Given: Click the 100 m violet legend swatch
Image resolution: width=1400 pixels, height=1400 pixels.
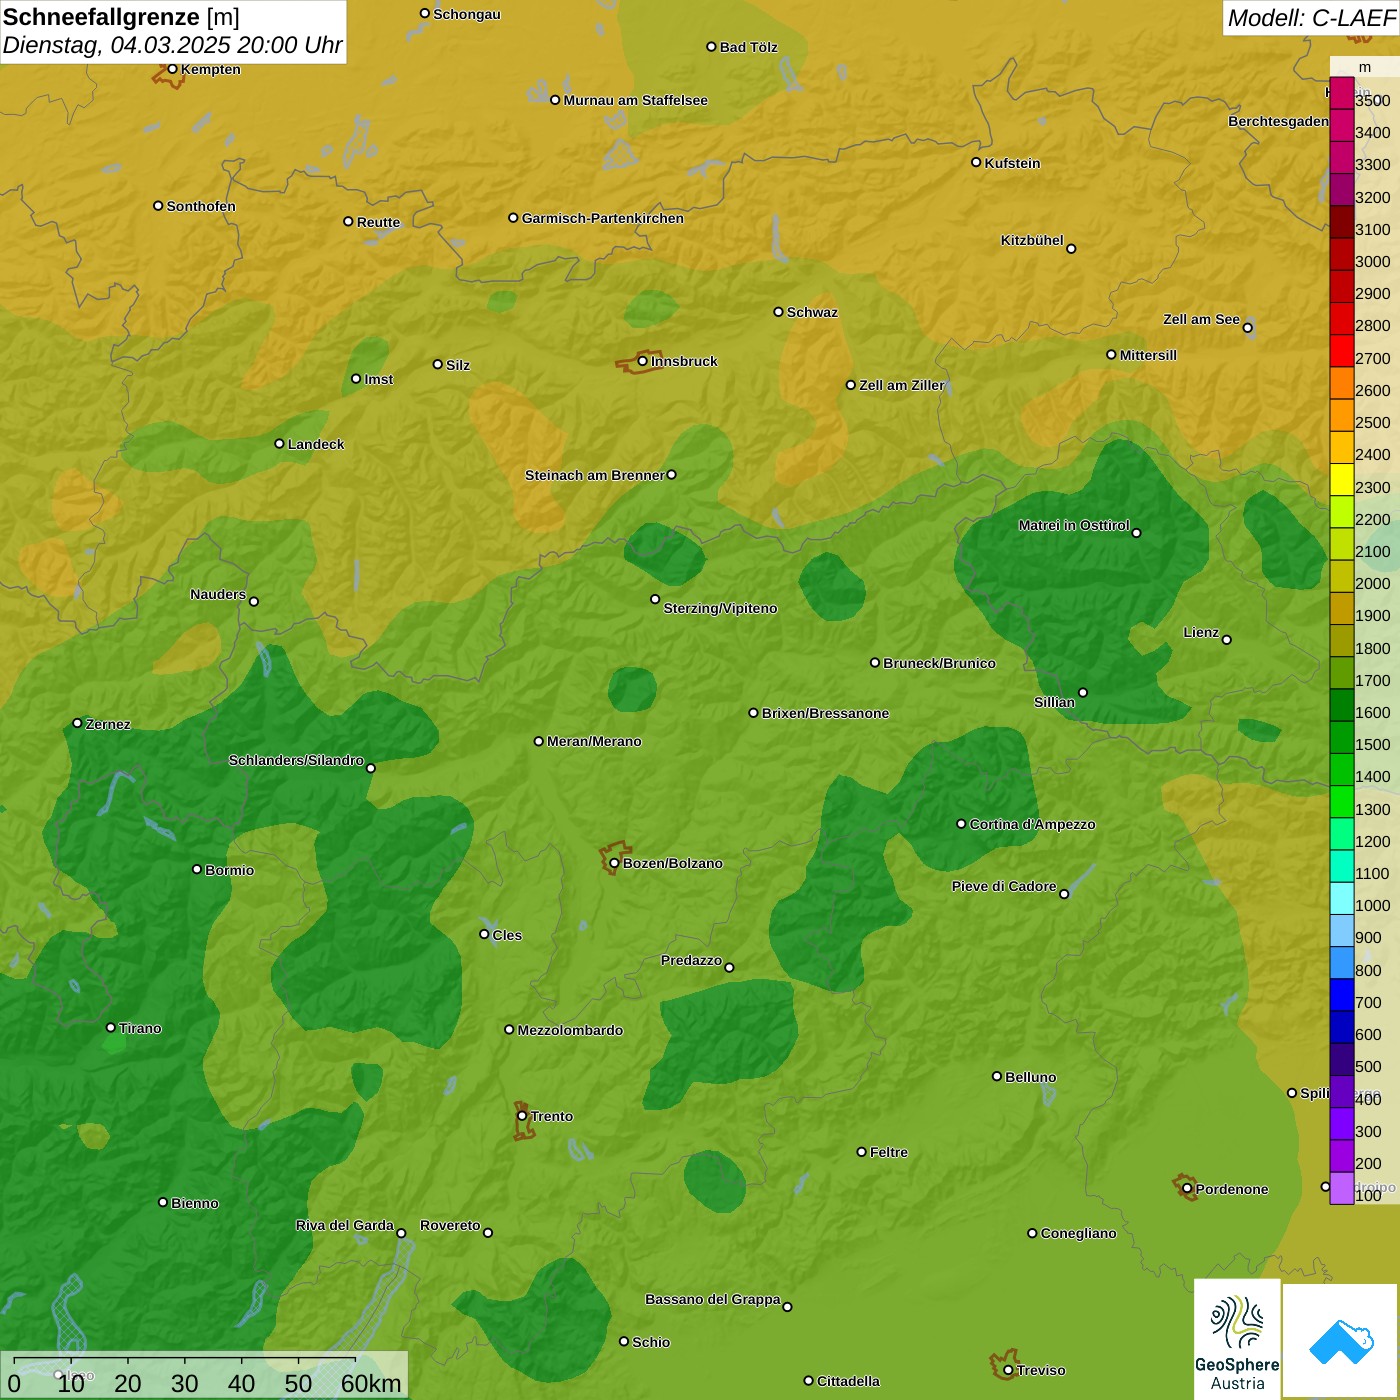Looking at the screenshot, I should (1342, 1188).
